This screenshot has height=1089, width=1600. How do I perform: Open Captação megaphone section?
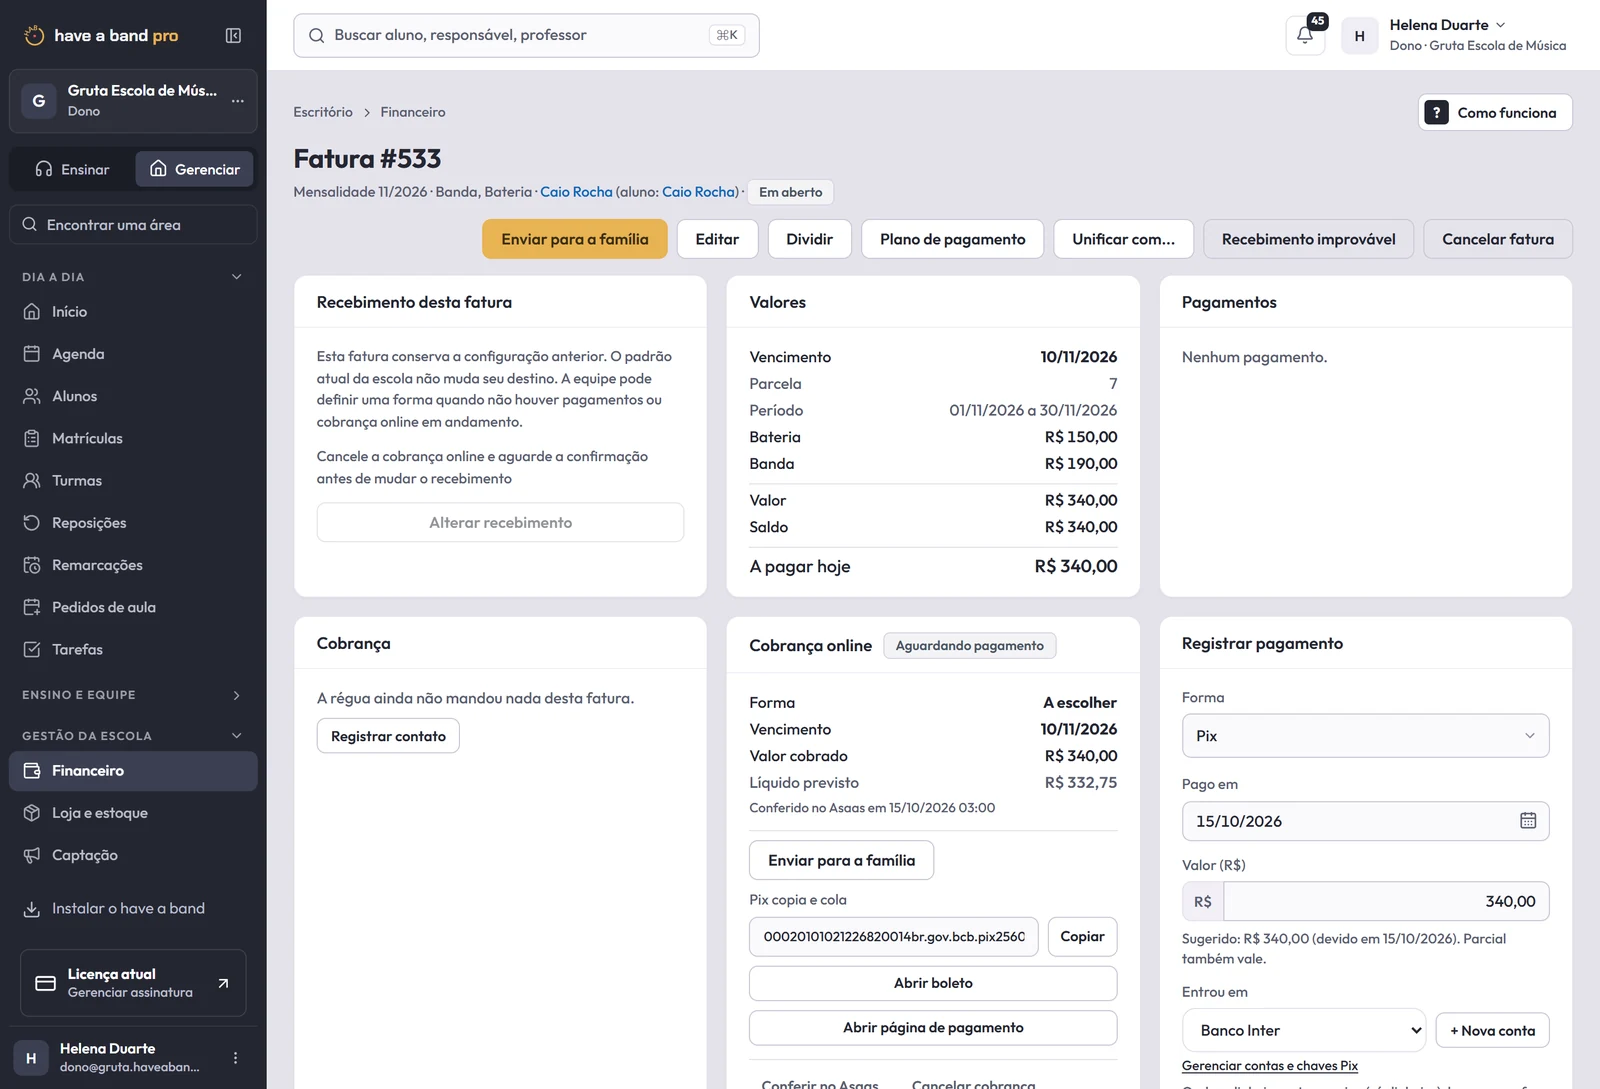pos(133,855)
